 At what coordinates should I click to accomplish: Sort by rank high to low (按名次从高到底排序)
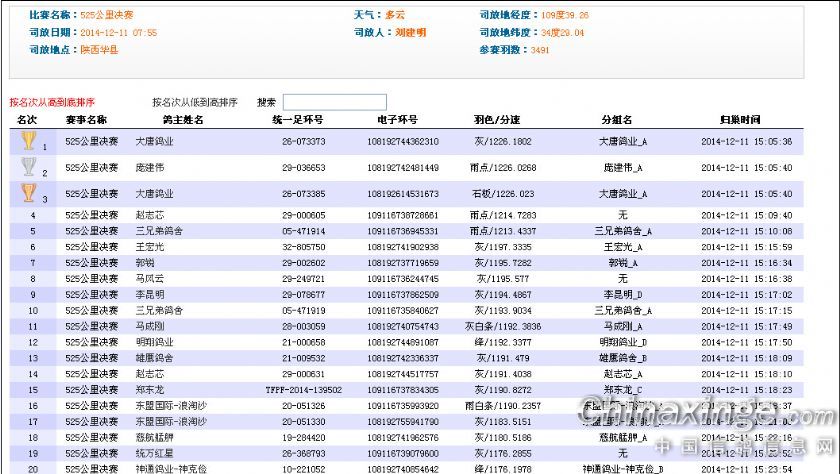[x=52, y=102]
